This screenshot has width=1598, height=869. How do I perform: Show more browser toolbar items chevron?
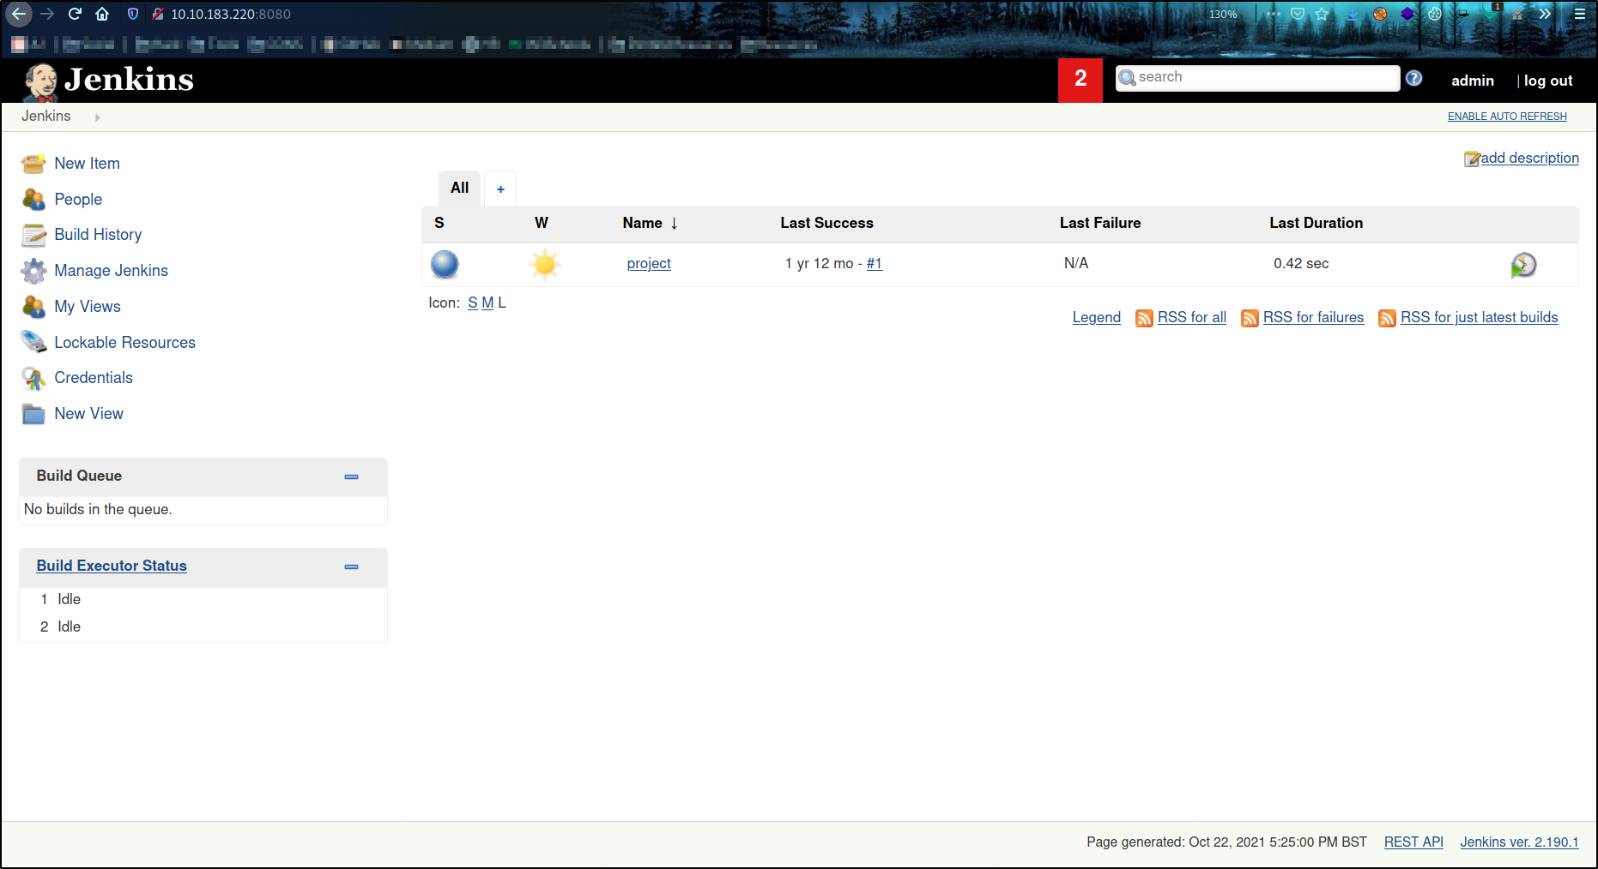1545,14
